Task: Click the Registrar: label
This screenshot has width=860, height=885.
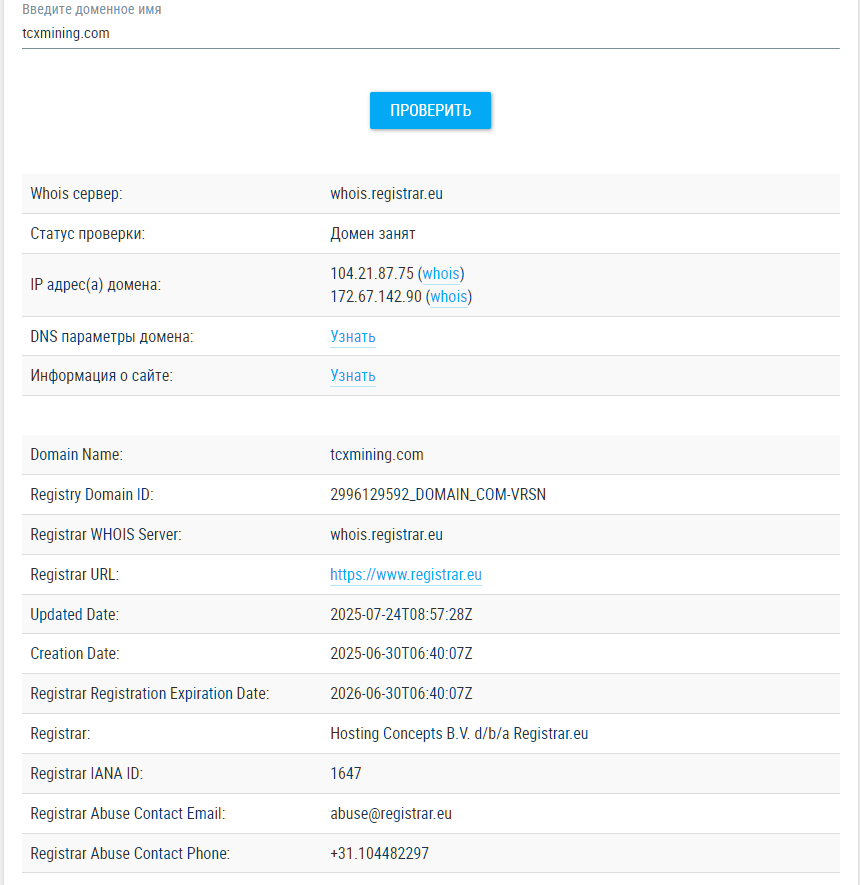Action: click(x=60, y=734)
